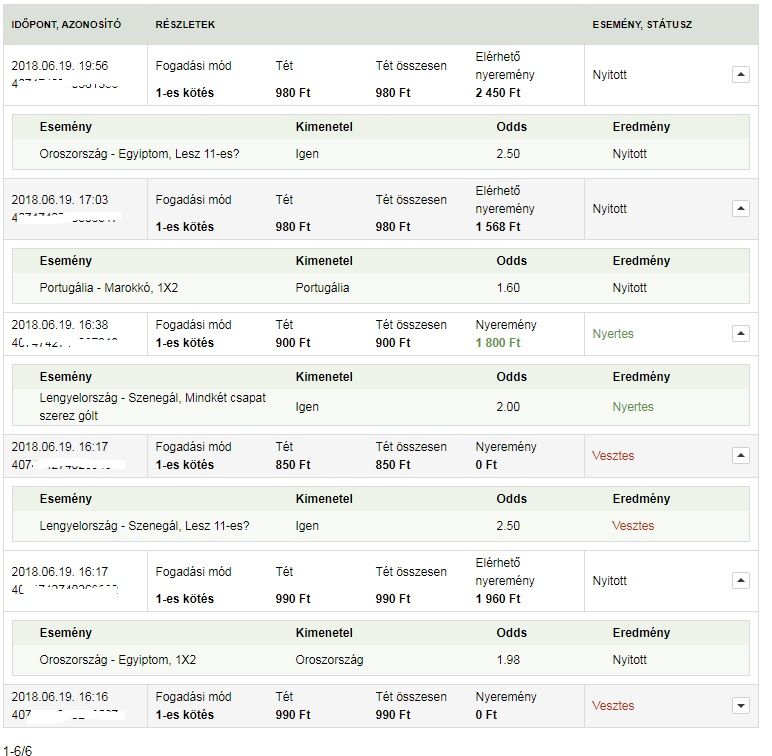Open the Oroszország - Egyiptom, Lesz 11-es? event
This screenshot has height=756, width=772.
click(x=140, y=154)
